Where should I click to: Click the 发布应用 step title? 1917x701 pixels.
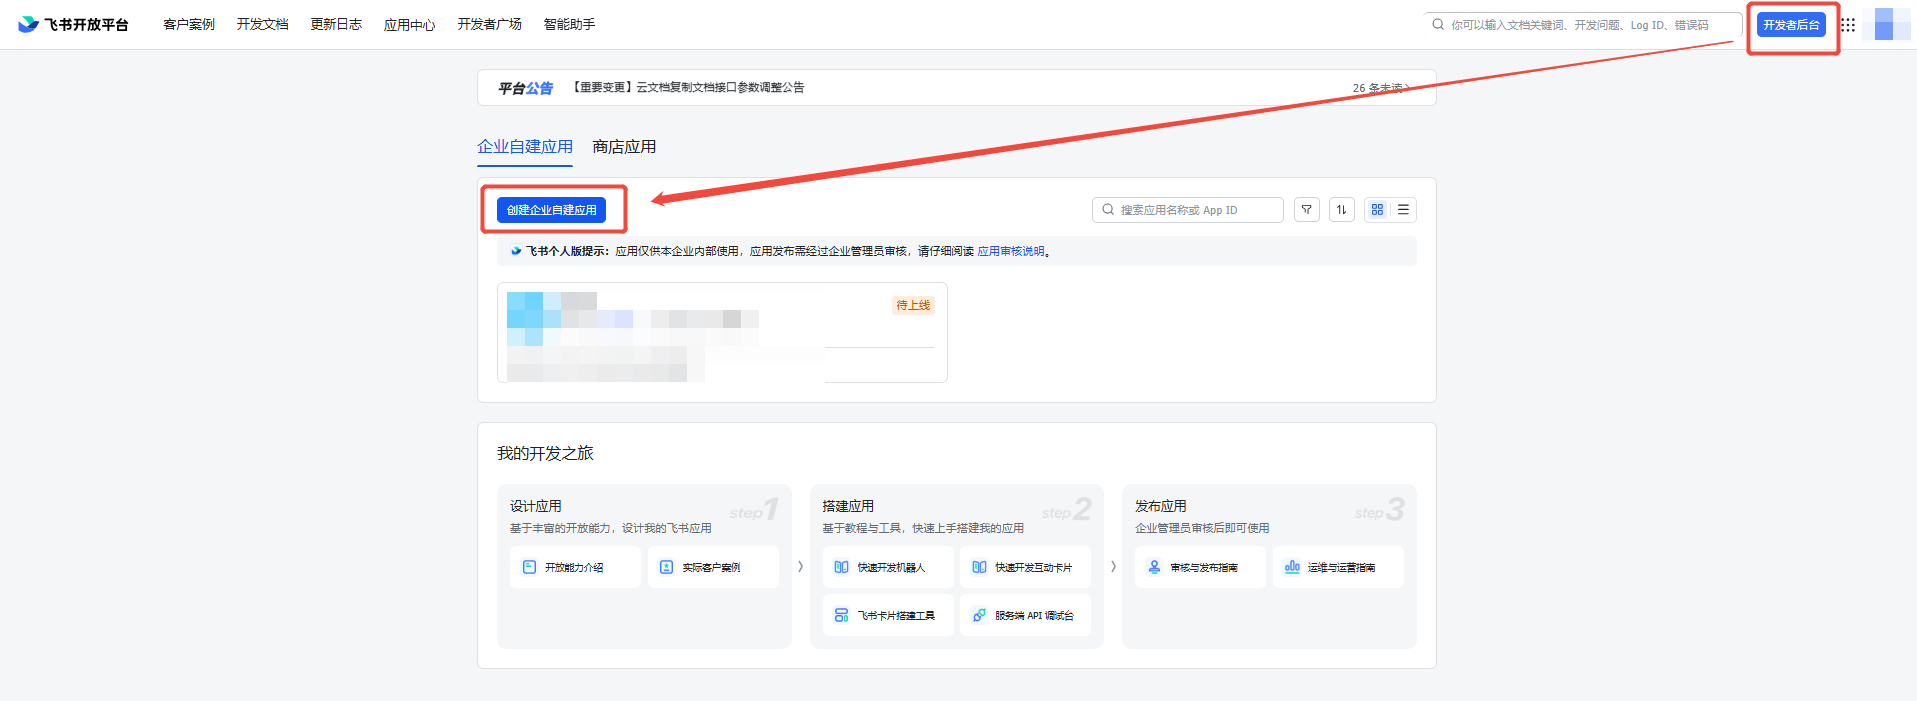[1161, 506]
